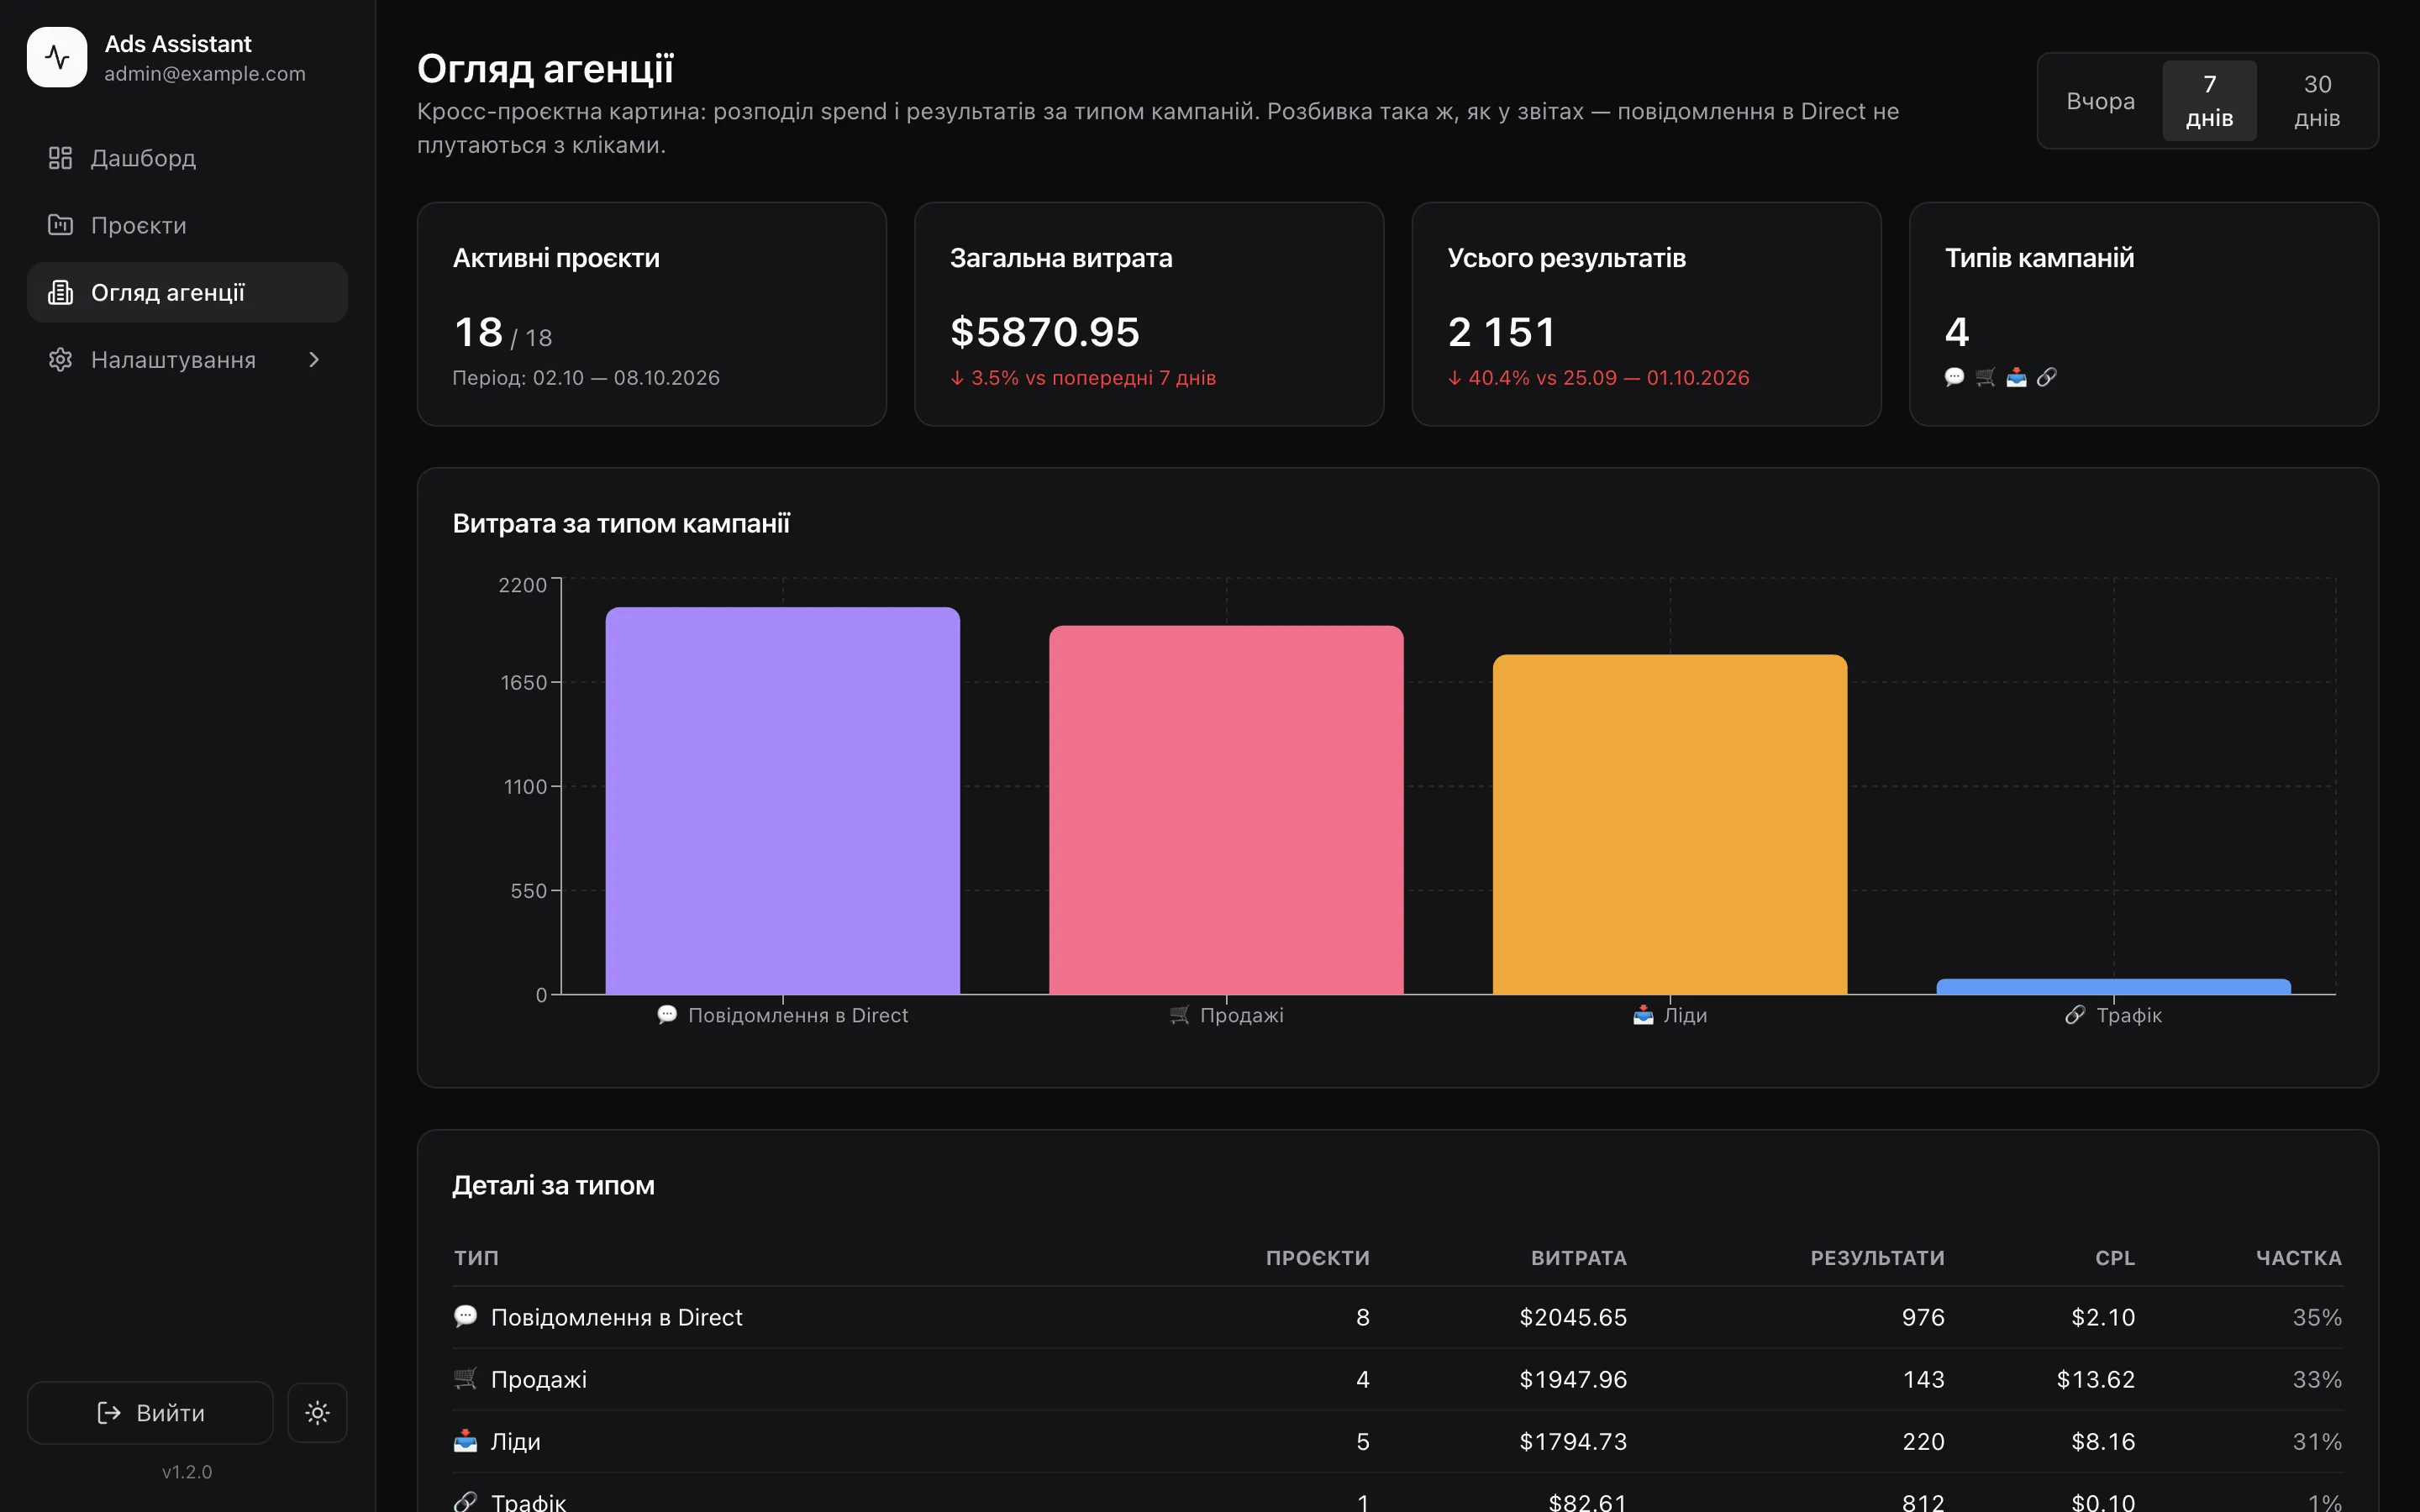Click the Ads Assistant pulse logo icon
The width and height of the screenshot is (2420, 1512).
point(57,57)
